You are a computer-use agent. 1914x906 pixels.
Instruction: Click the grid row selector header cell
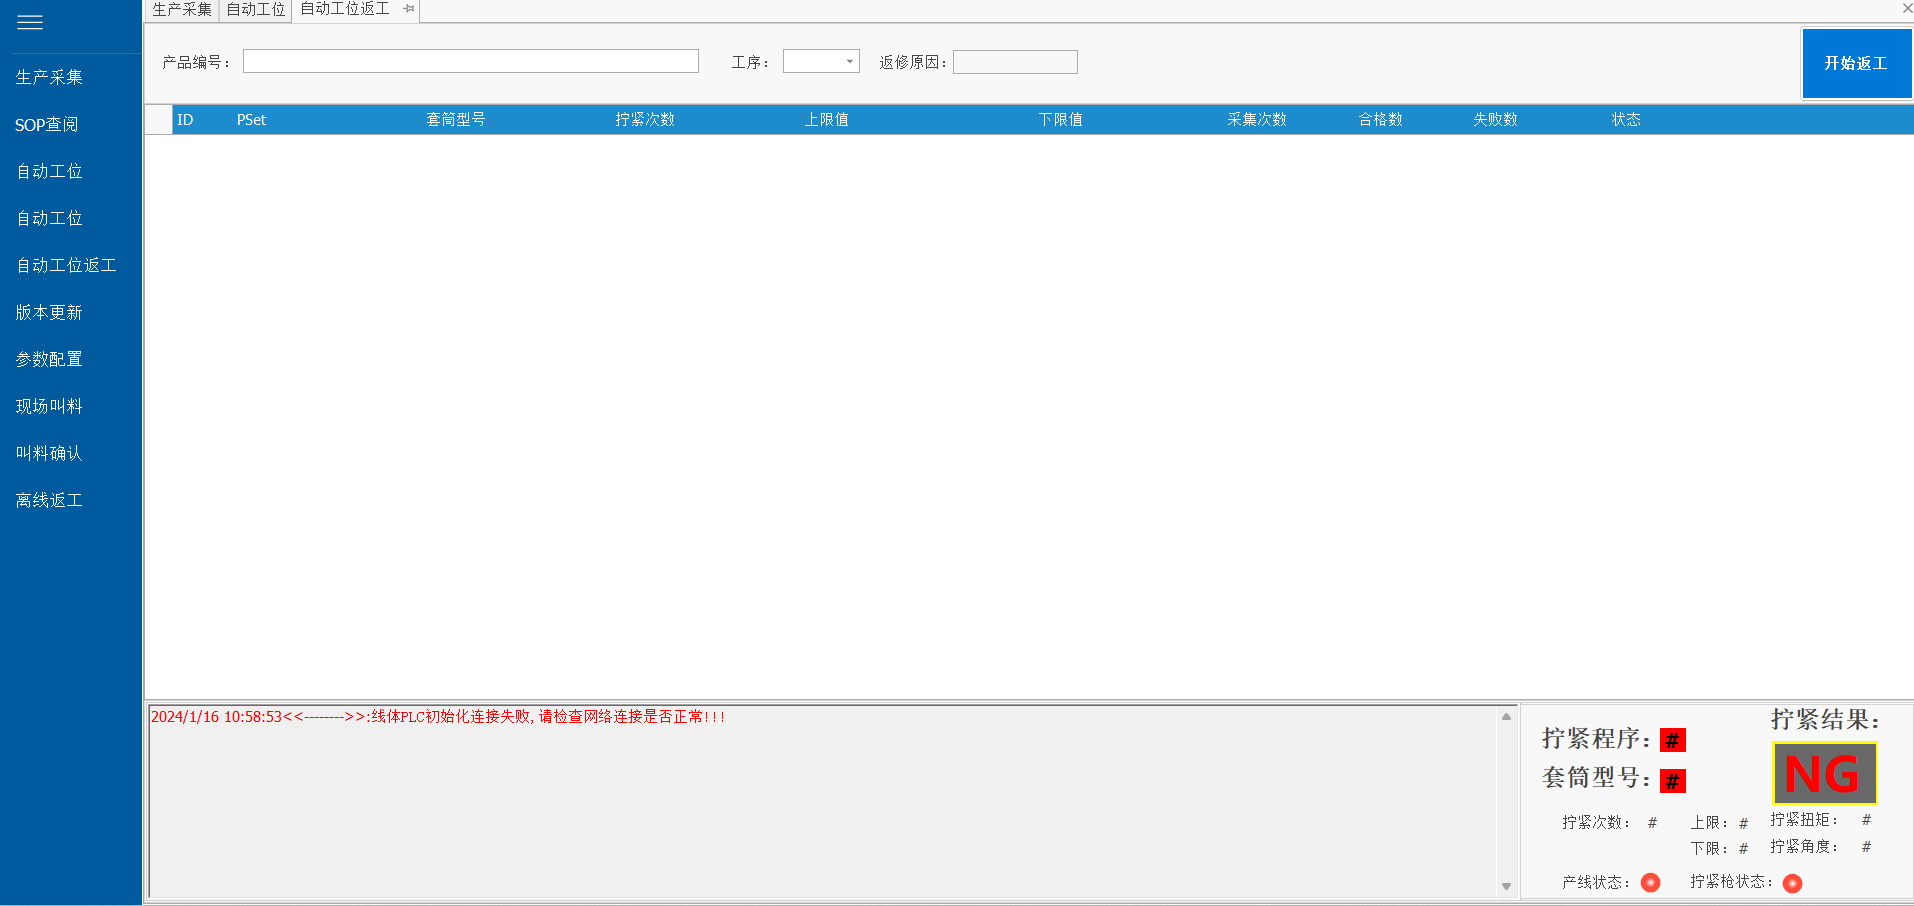(x=158, y=119)
